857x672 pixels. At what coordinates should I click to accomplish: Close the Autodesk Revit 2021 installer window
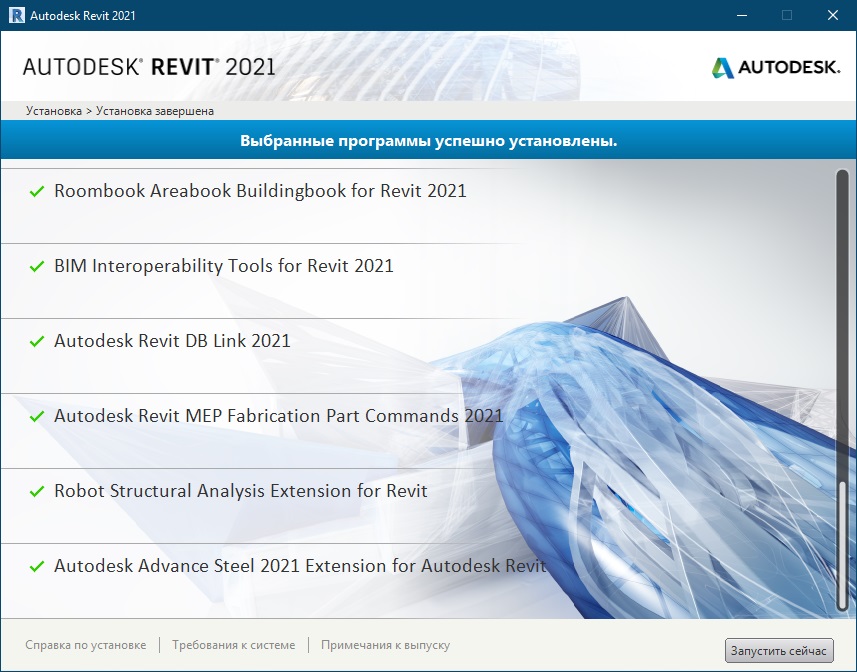[x=833, y=15]
